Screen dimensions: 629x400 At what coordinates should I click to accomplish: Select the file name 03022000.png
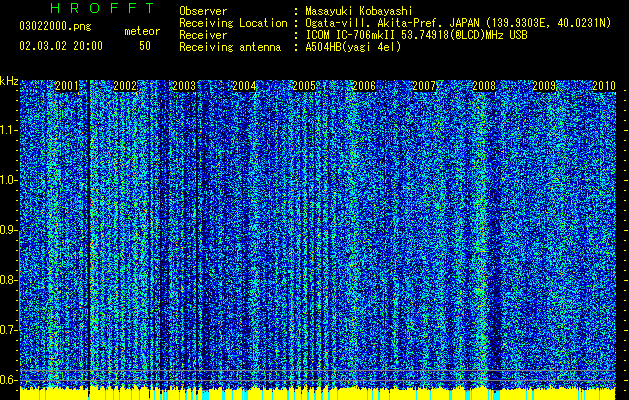pos(55,27)
